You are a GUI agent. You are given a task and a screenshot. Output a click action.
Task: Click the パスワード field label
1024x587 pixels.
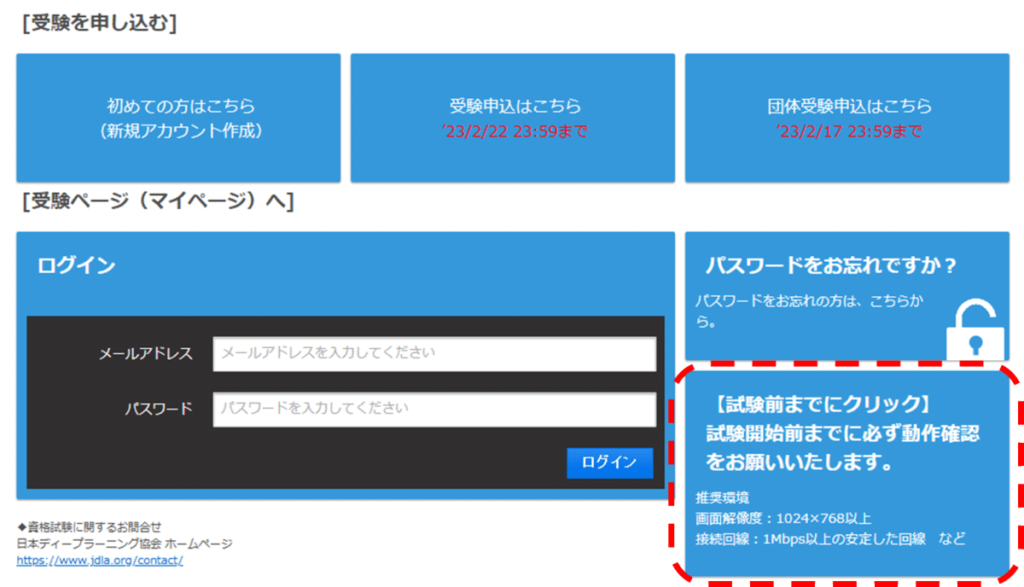click(x=159, y=409)
